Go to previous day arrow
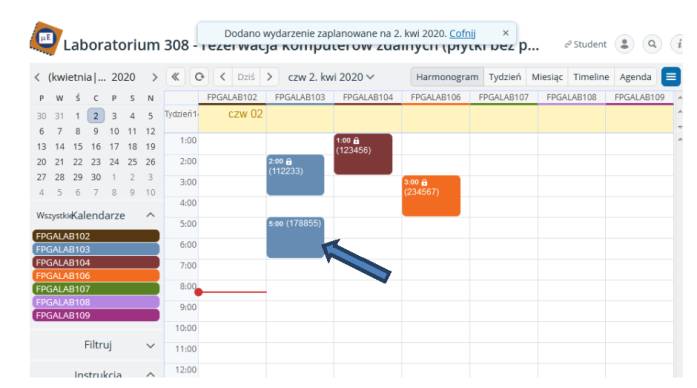 pyautogui.click(x=223, y=77)
